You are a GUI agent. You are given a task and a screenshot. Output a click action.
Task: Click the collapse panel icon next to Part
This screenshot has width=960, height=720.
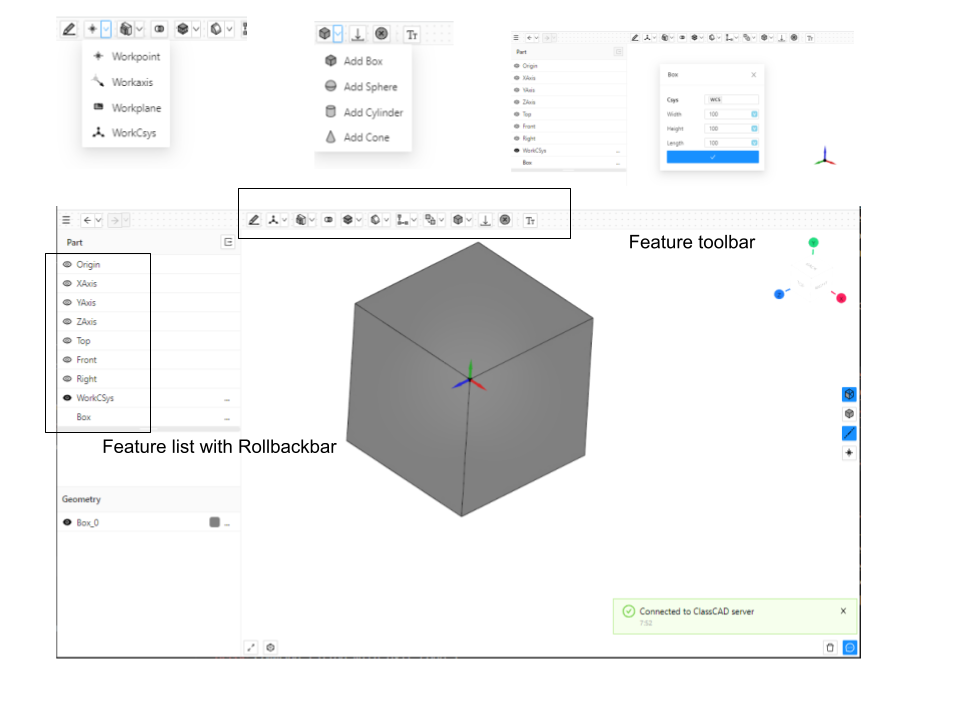point(227,242)
